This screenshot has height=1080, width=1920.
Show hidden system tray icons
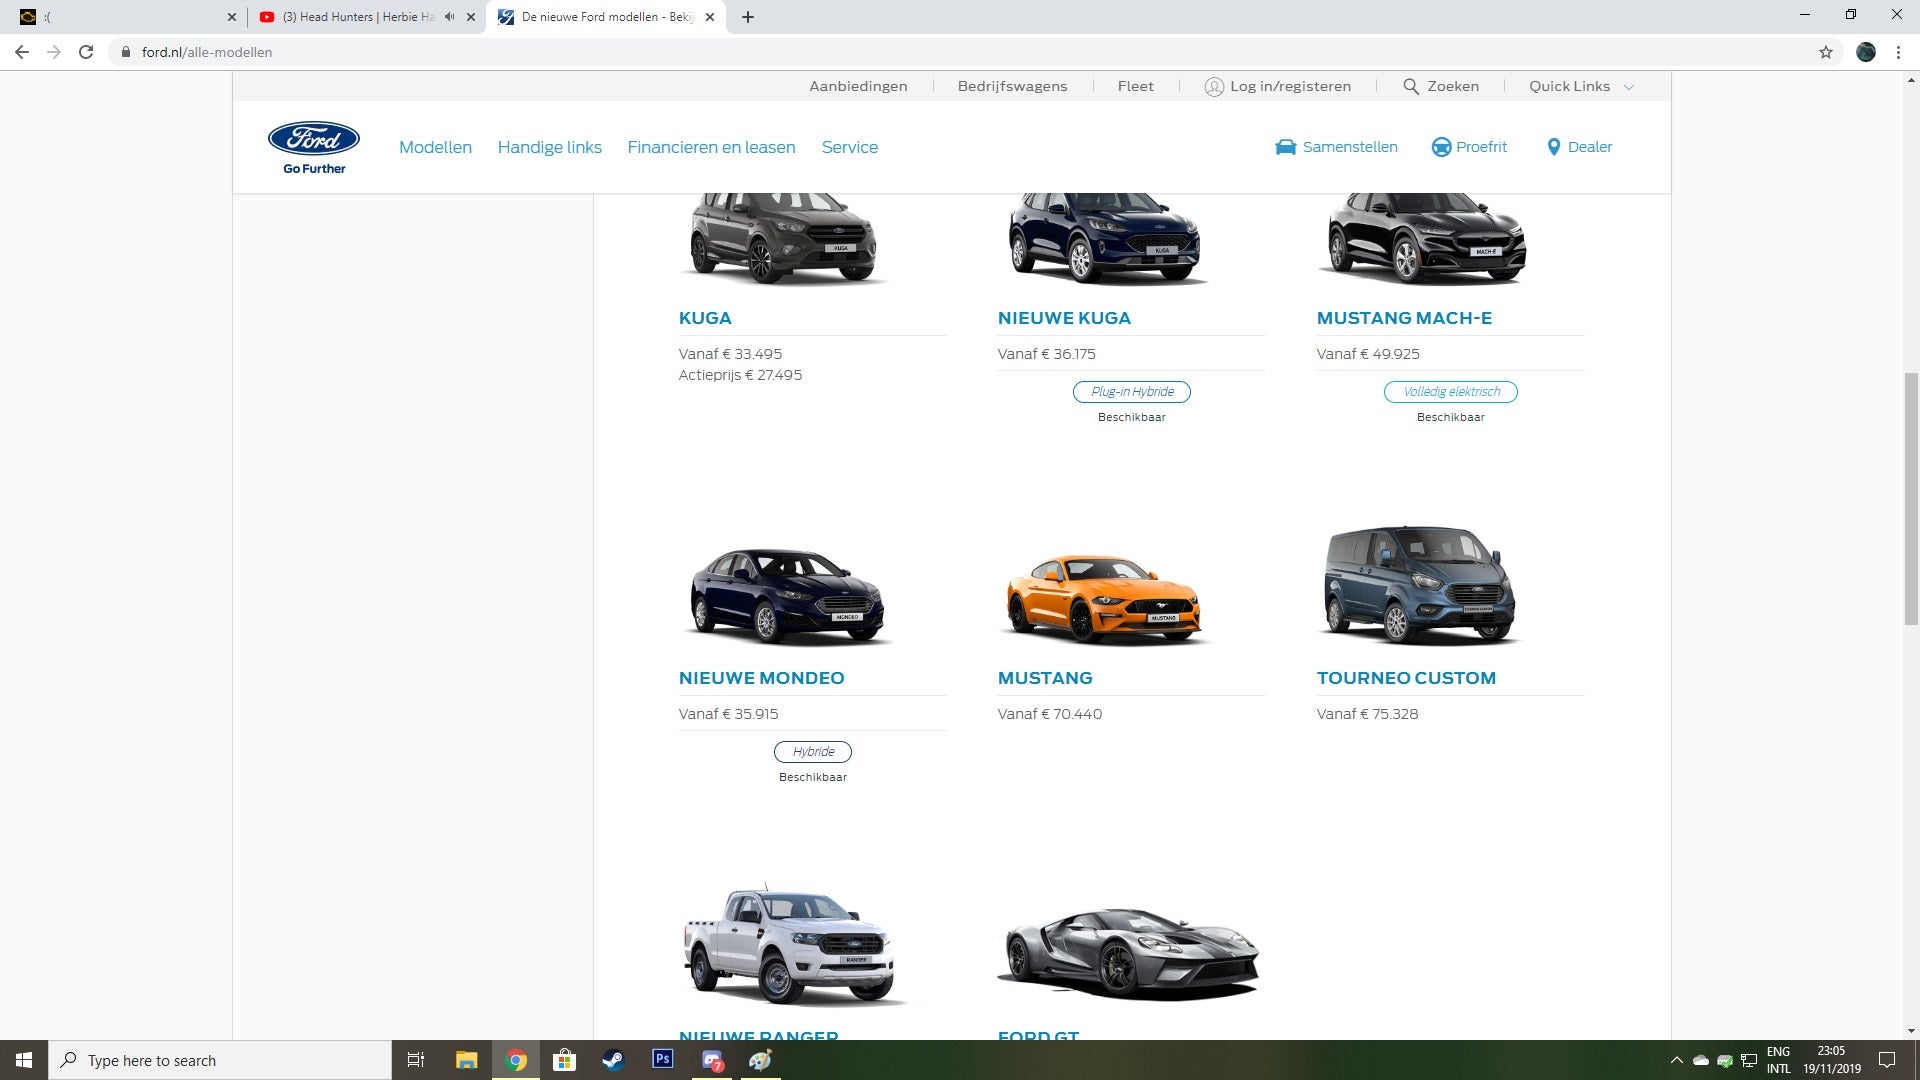(1677, 1060)
